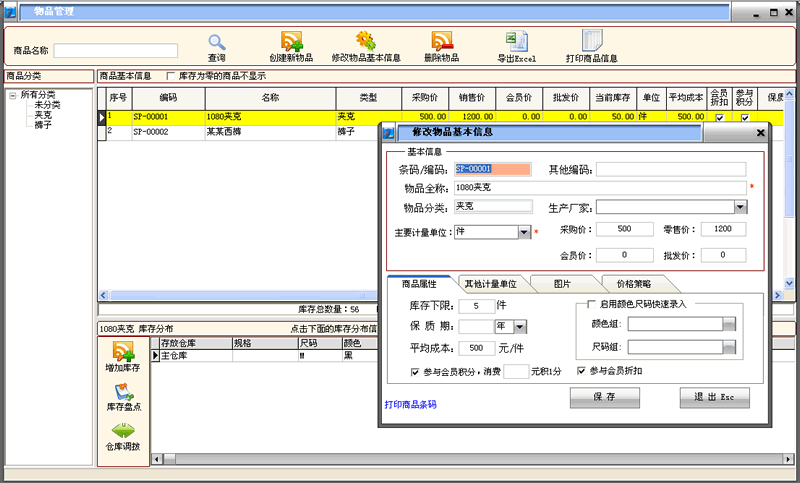Click the 删除物品 delete item icon
800x483 pixels.
tap(442, 41)
